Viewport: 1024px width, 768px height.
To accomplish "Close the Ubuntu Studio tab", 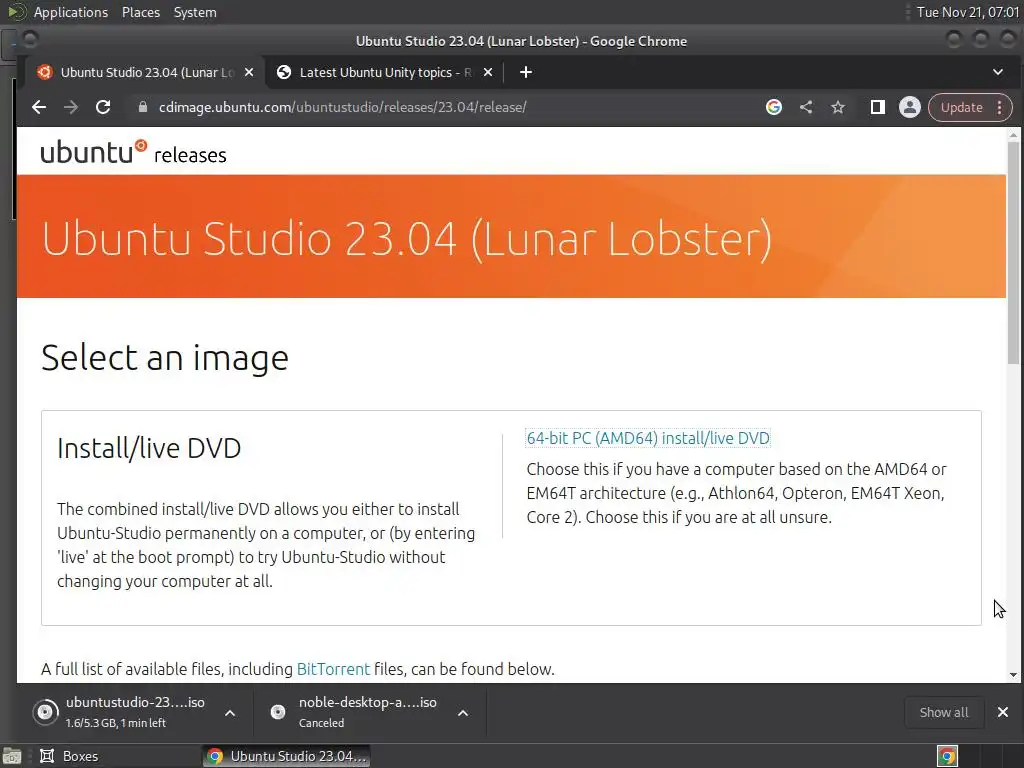I will [249, 72].
